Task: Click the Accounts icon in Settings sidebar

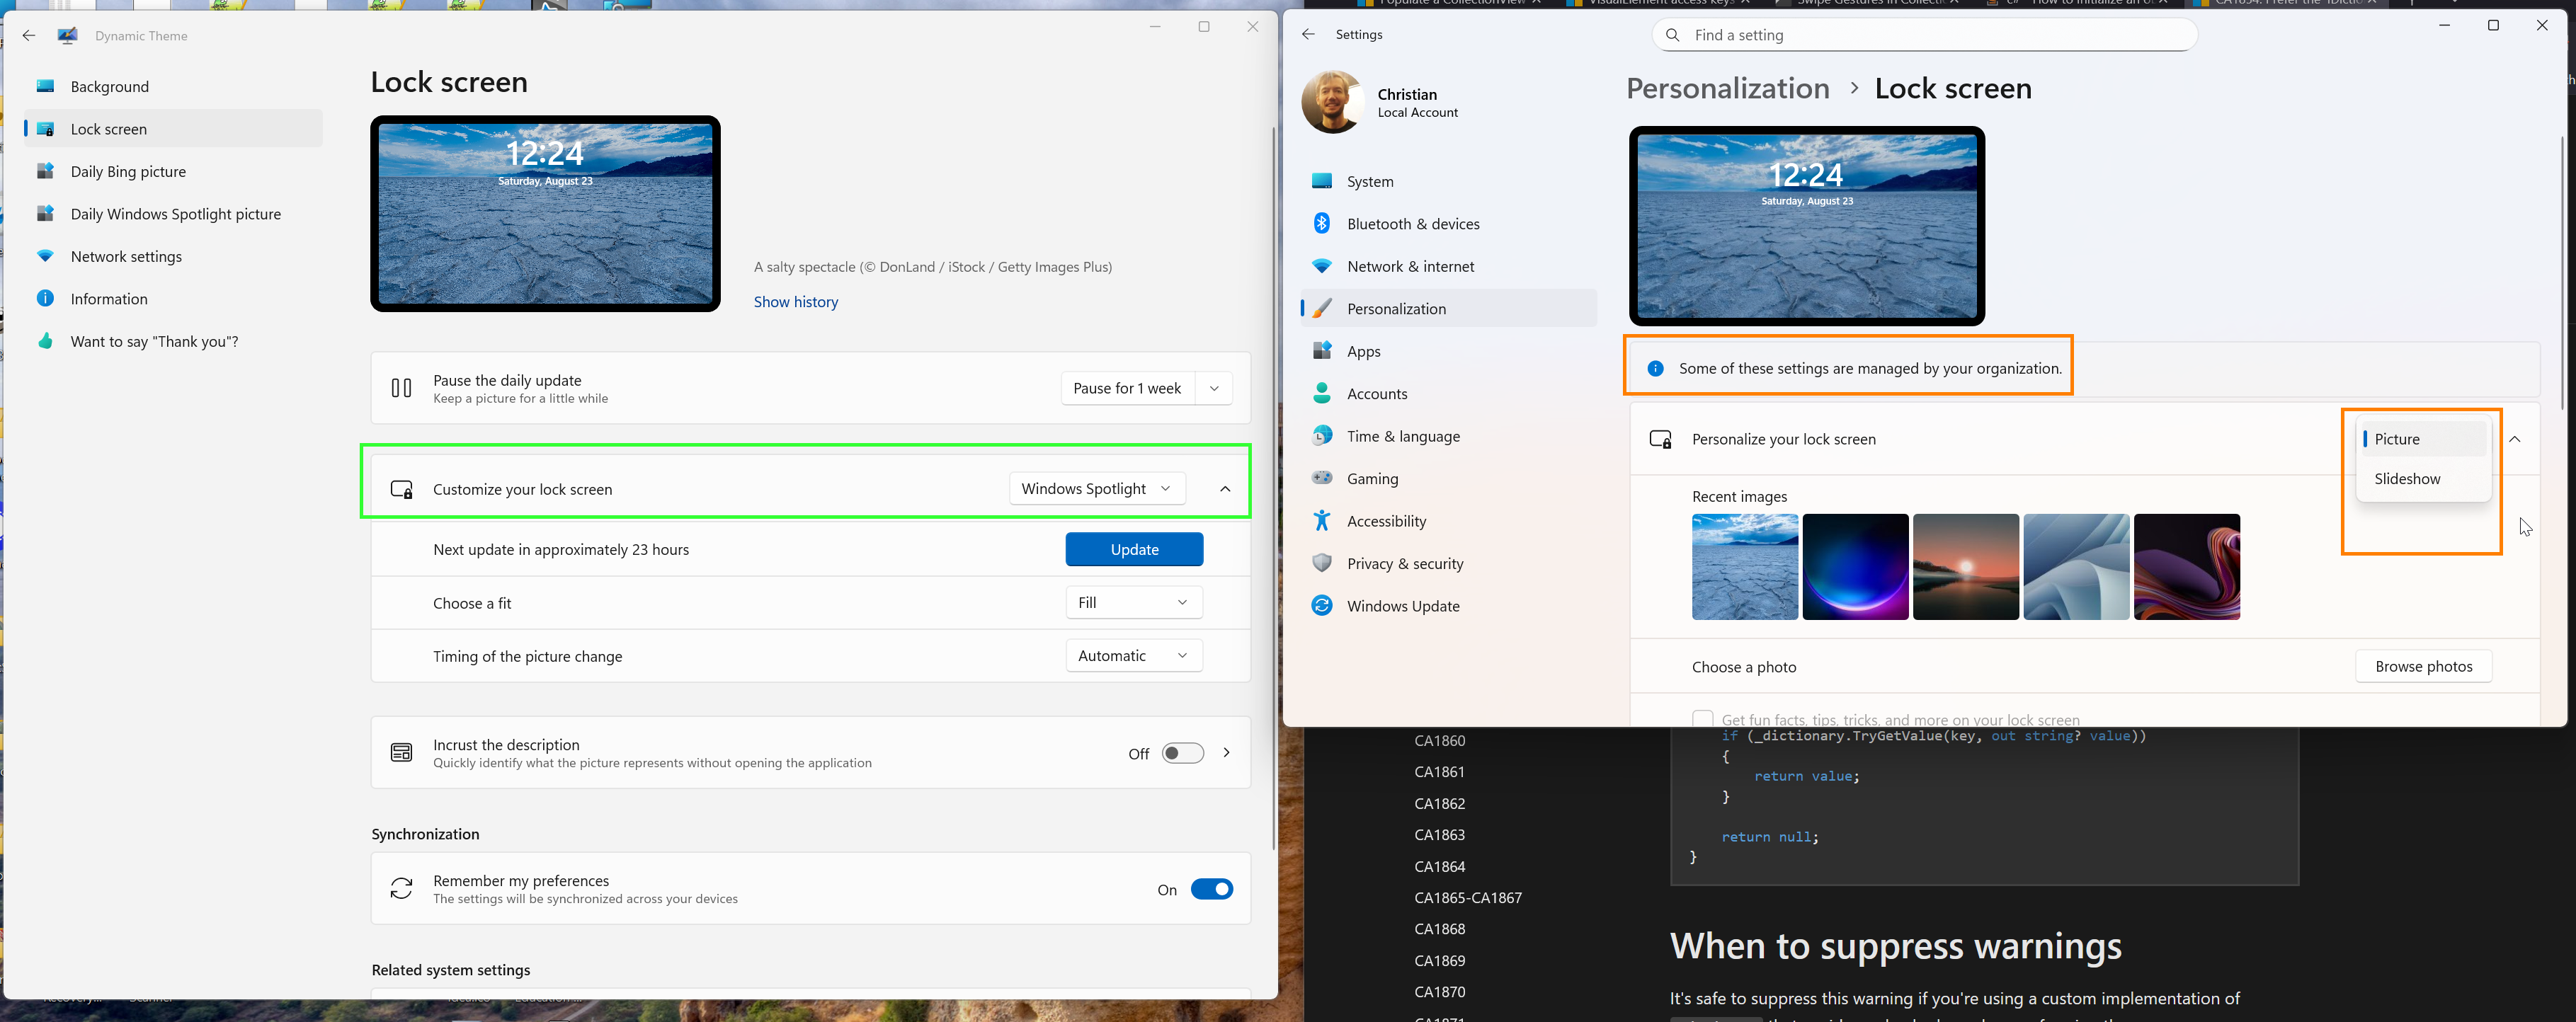Action: [1322, 394]
